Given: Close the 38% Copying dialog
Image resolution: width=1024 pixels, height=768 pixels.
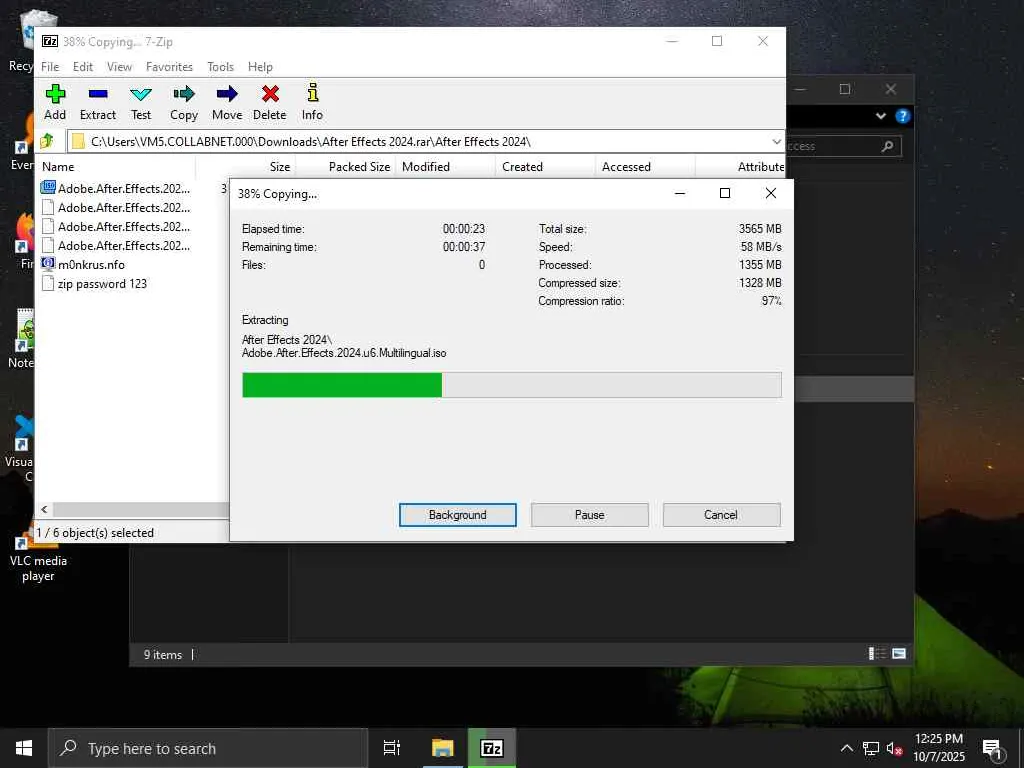Looking at the screenshot, I should coord(771,193).
